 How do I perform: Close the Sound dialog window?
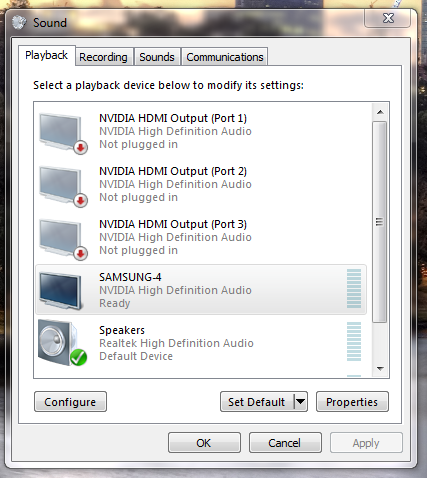tap(388, 18)
